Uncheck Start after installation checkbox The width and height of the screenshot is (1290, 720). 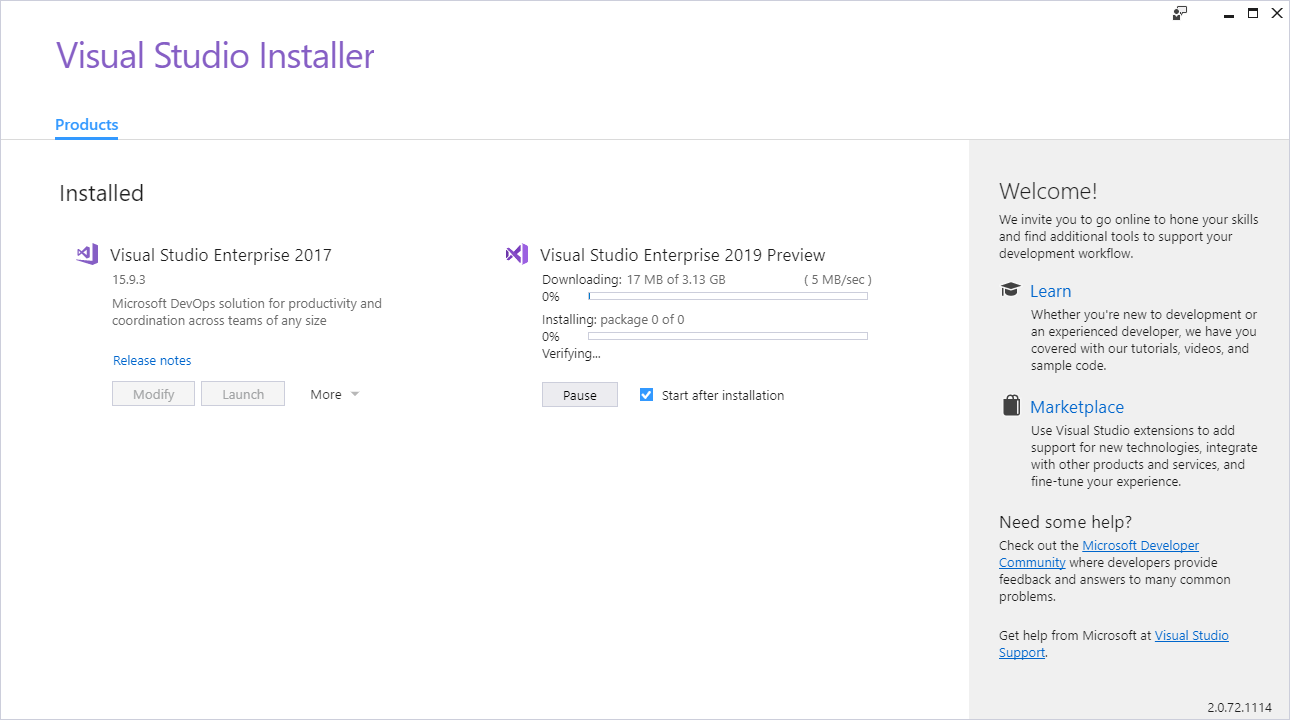(x=646, y=394)
